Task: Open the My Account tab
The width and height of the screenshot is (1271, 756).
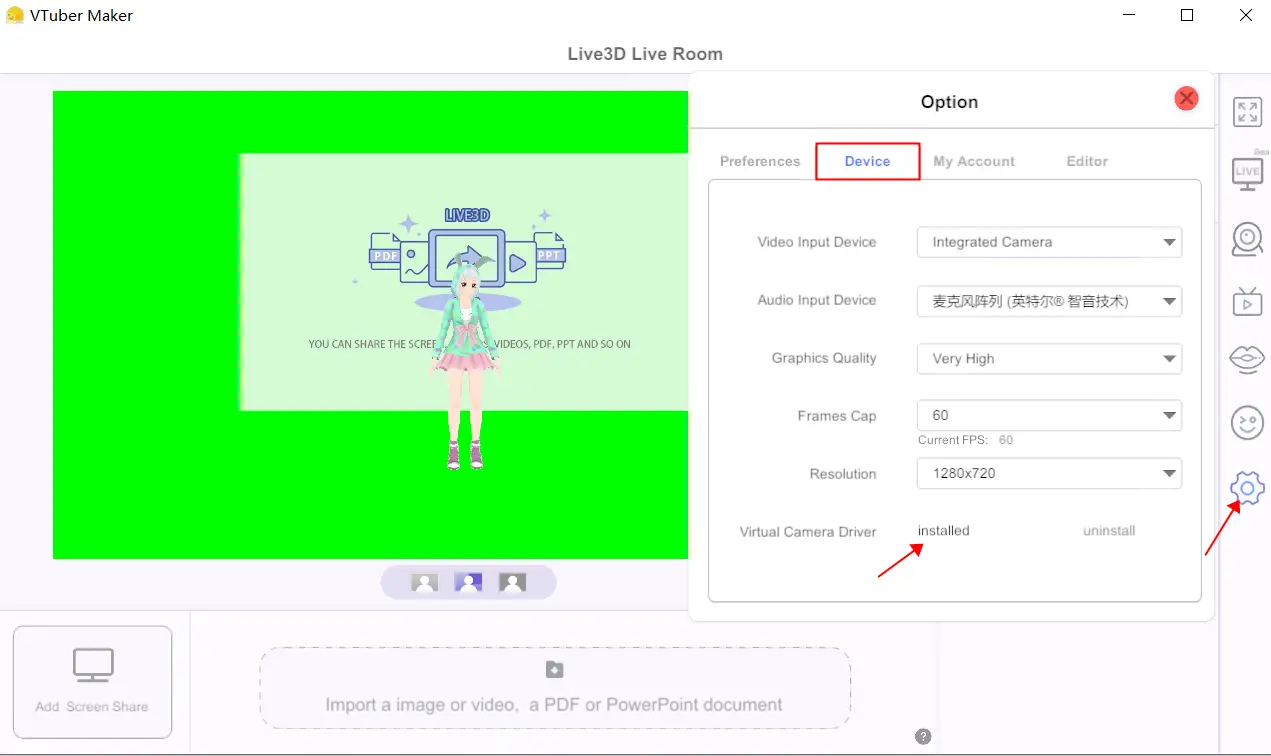Action: coord(974,161)
